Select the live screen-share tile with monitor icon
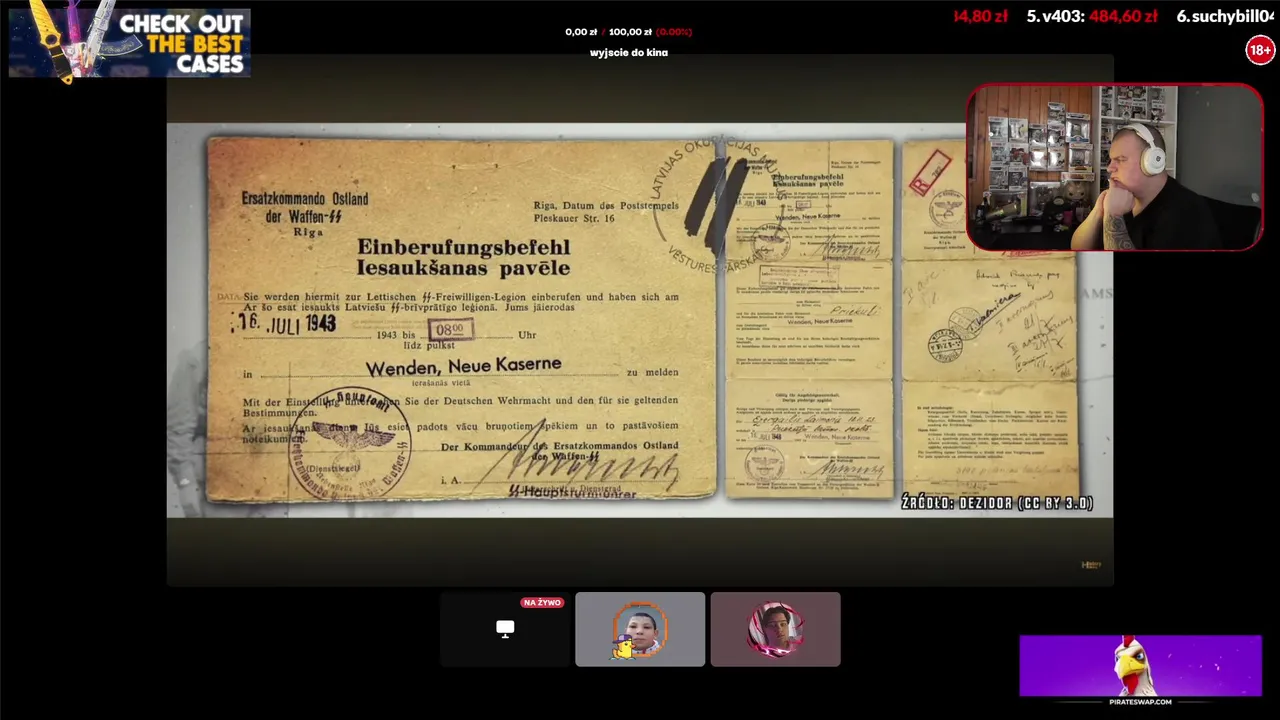Image resolution: width=1280 pixels, height=720 pixels. point(505,629)
